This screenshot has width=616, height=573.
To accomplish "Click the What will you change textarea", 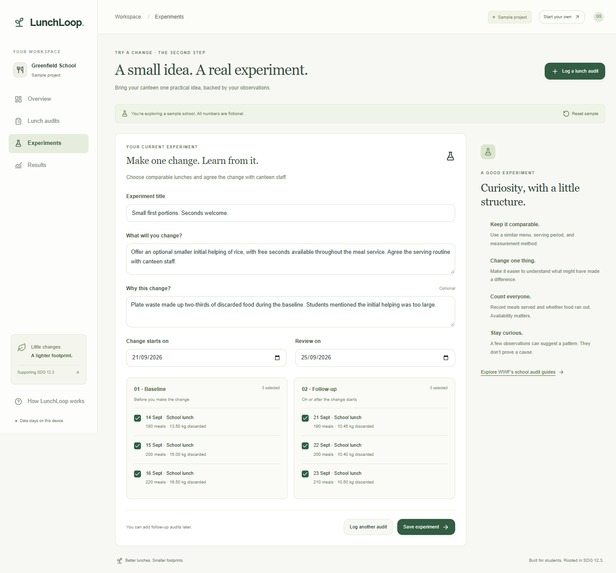I will (x=291, y=259).
